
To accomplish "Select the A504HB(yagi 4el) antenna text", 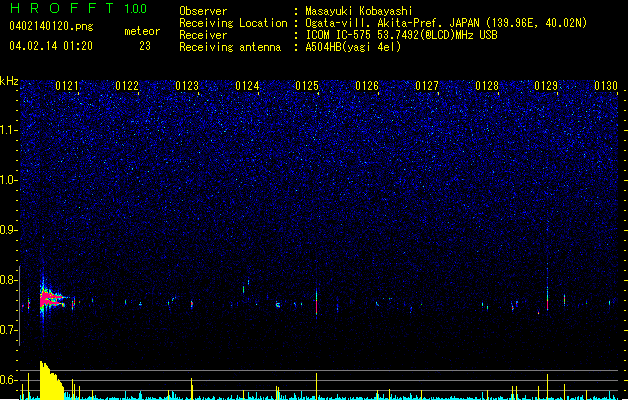I will (353, 47).
